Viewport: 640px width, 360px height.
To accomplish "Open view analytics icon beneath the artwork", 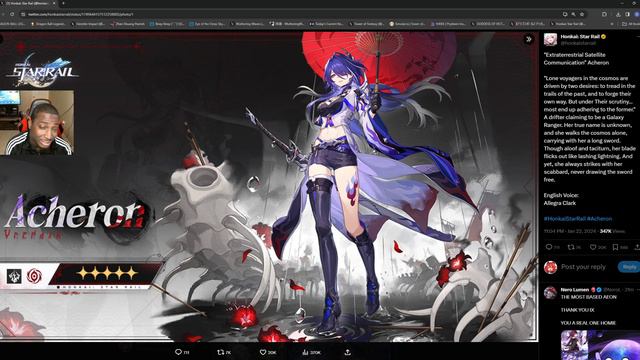I will pyautogui.click(x=305, y=352).
